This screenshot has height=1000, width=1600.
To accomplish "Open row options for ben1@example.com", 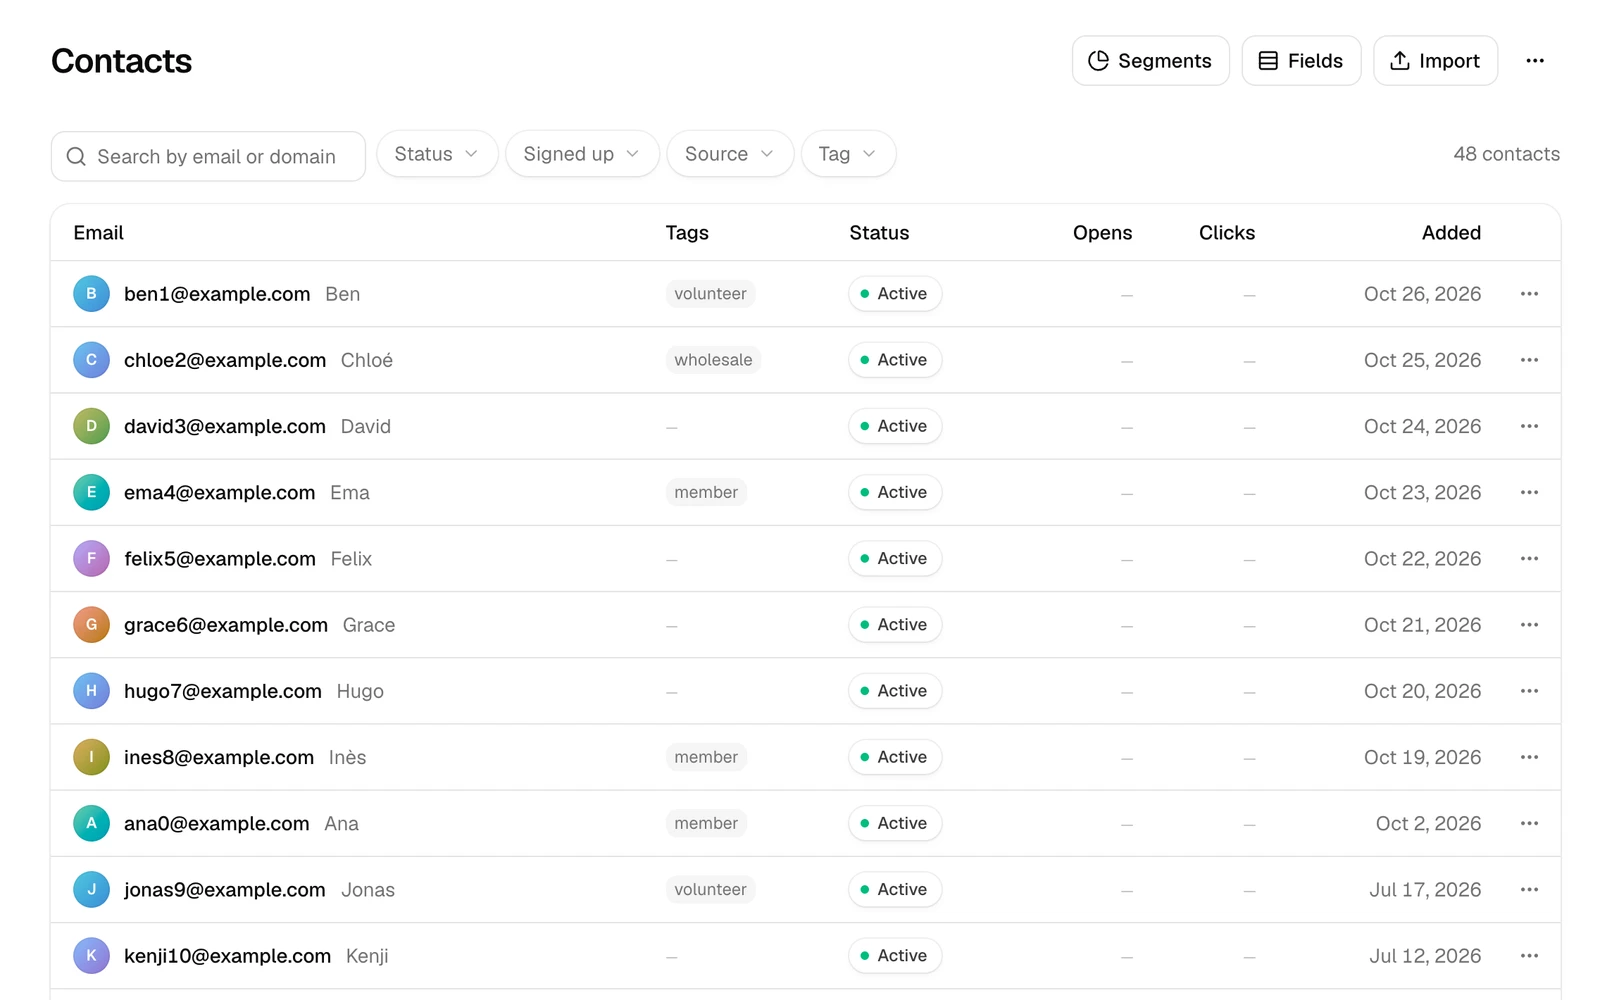I will click(x=1529, y=294).
